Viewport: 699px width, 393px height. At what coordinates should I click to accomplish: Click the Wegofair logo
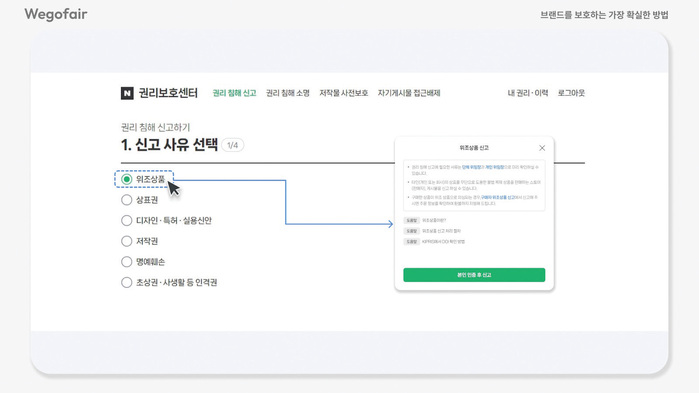[56, 14]
